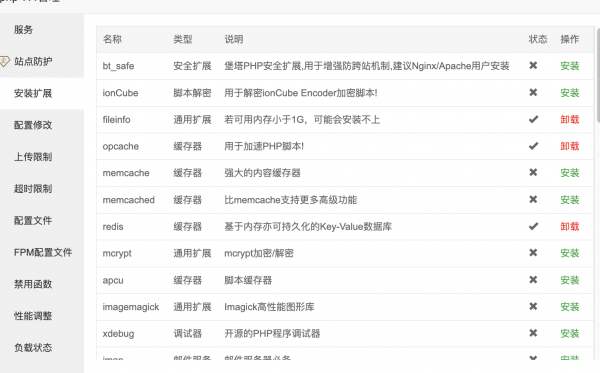The width and height of the screenshot is (600, 373).
Task: Click description 开源的PHP程序调试器
Action: (x=272, y=334)
